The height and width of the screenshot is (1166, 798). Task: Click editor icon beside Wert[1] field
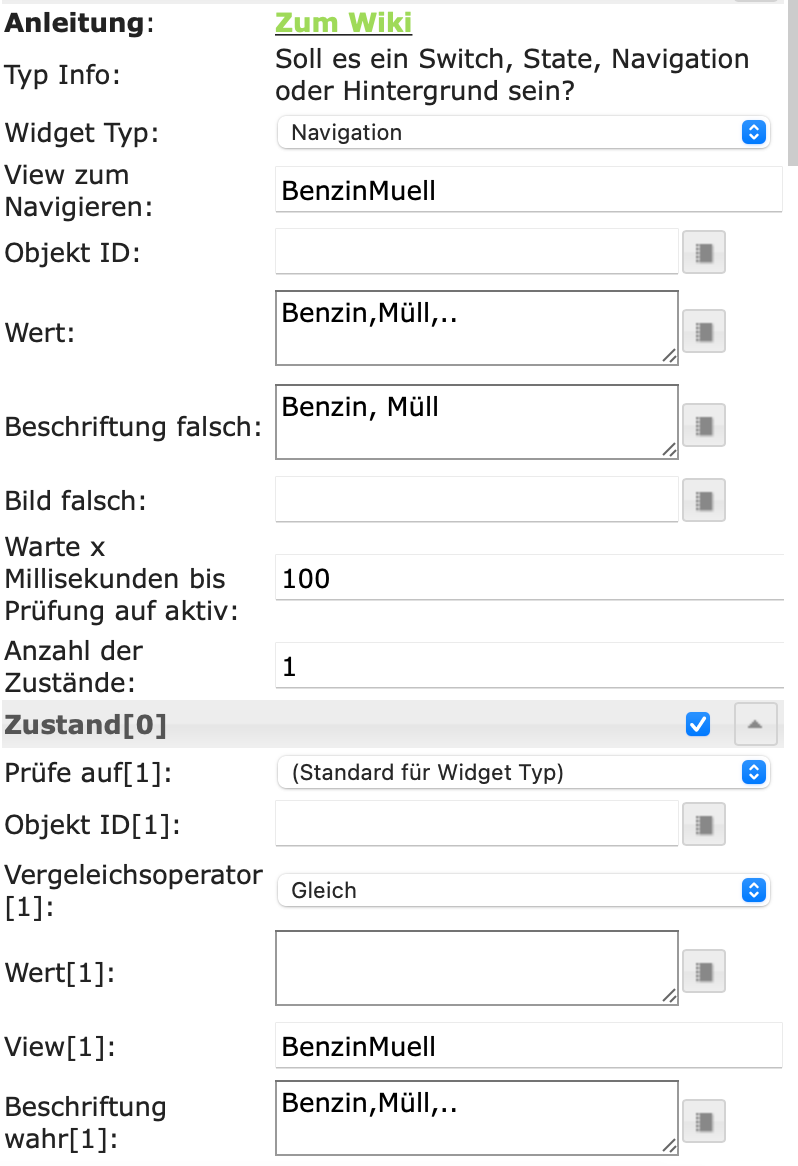tap(703, 970)
